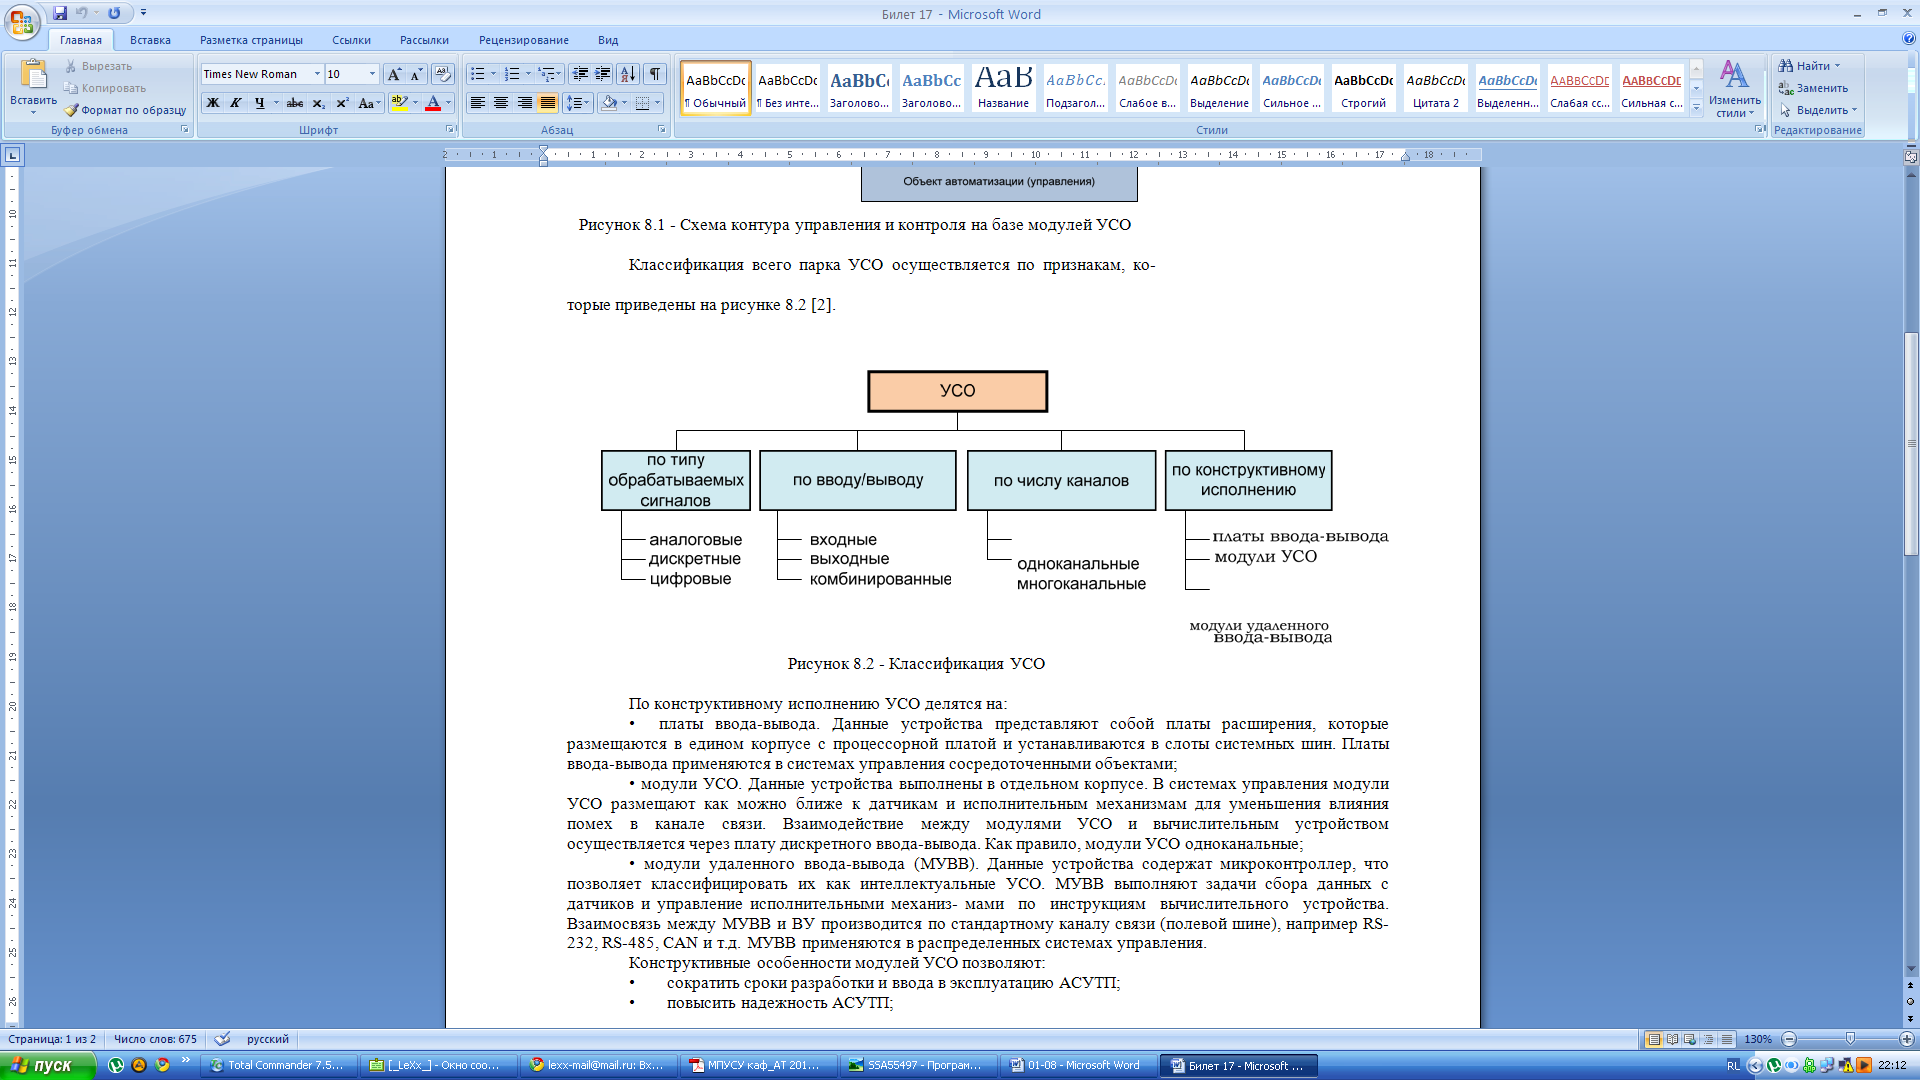The height and width of the screenshot is (1080, 1920).
Task: Switch to Total Commander taskbar button
Action: tap(279, 1066)
